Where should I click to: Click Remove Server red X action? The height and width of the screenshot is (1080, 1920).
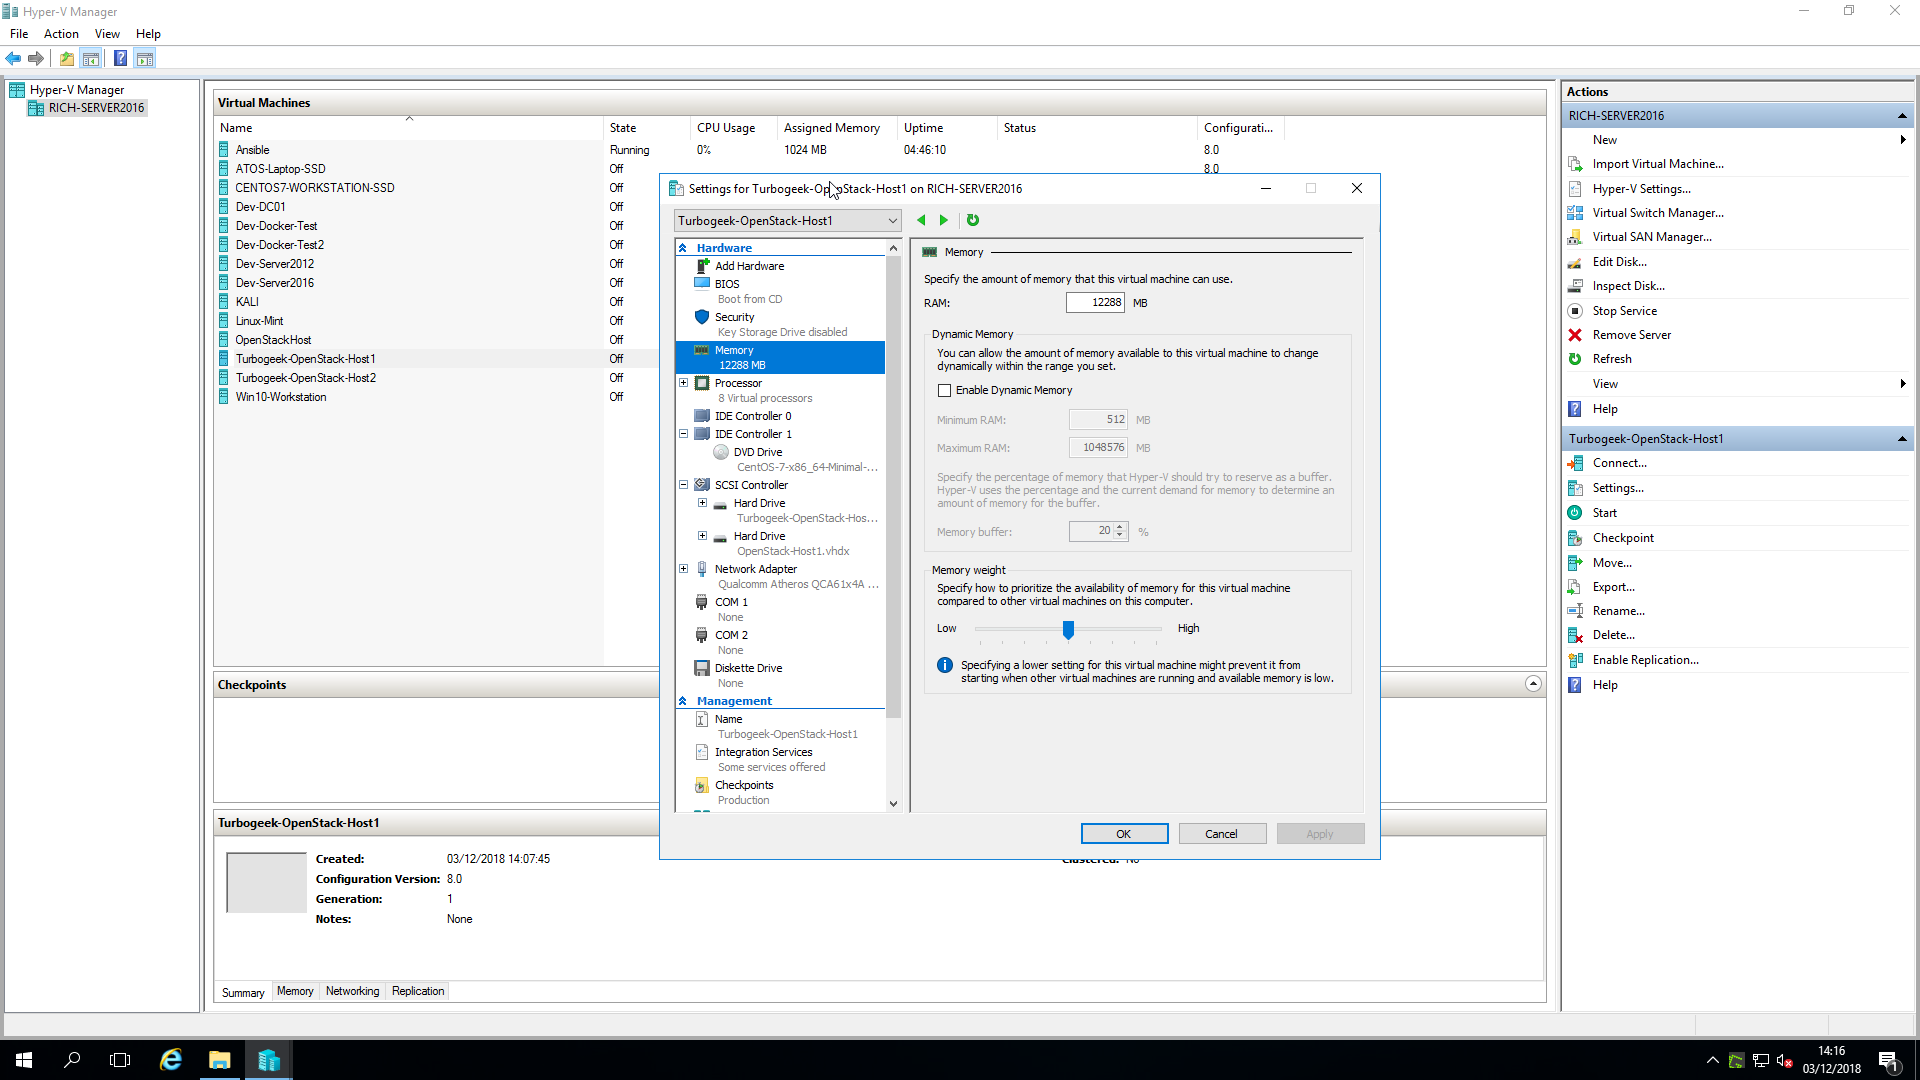[x=1631, y=335]
